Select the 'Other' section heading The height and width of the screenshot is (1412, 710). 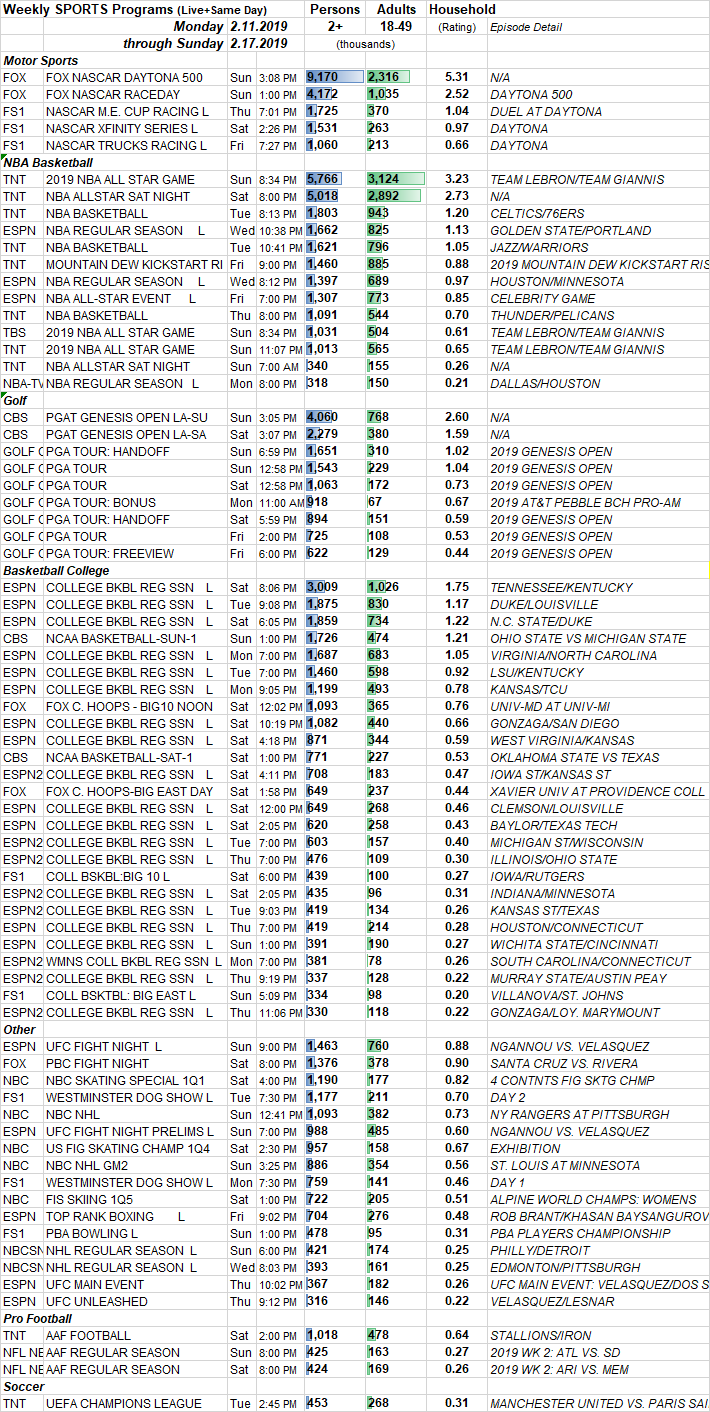tap(19, 1029)
